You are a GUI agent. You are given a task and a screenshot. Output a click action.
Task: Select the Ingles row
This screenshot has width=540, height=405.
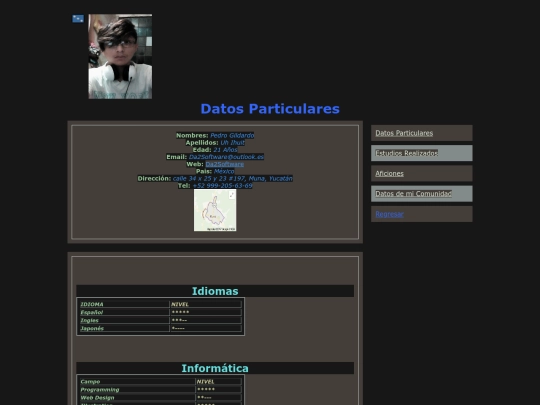click(160, 320)
